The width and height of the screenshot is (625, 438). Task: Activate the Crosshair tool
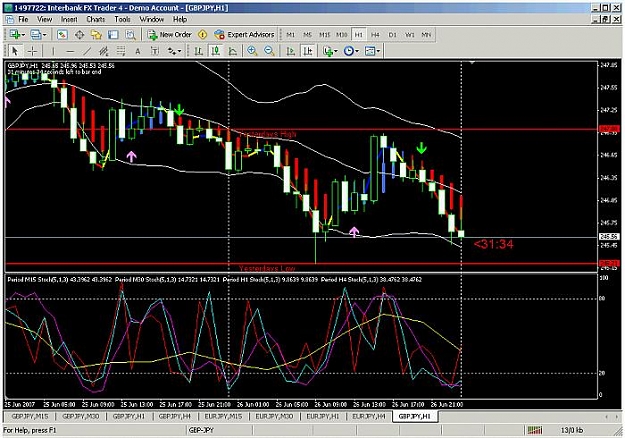tap(32, 51)
